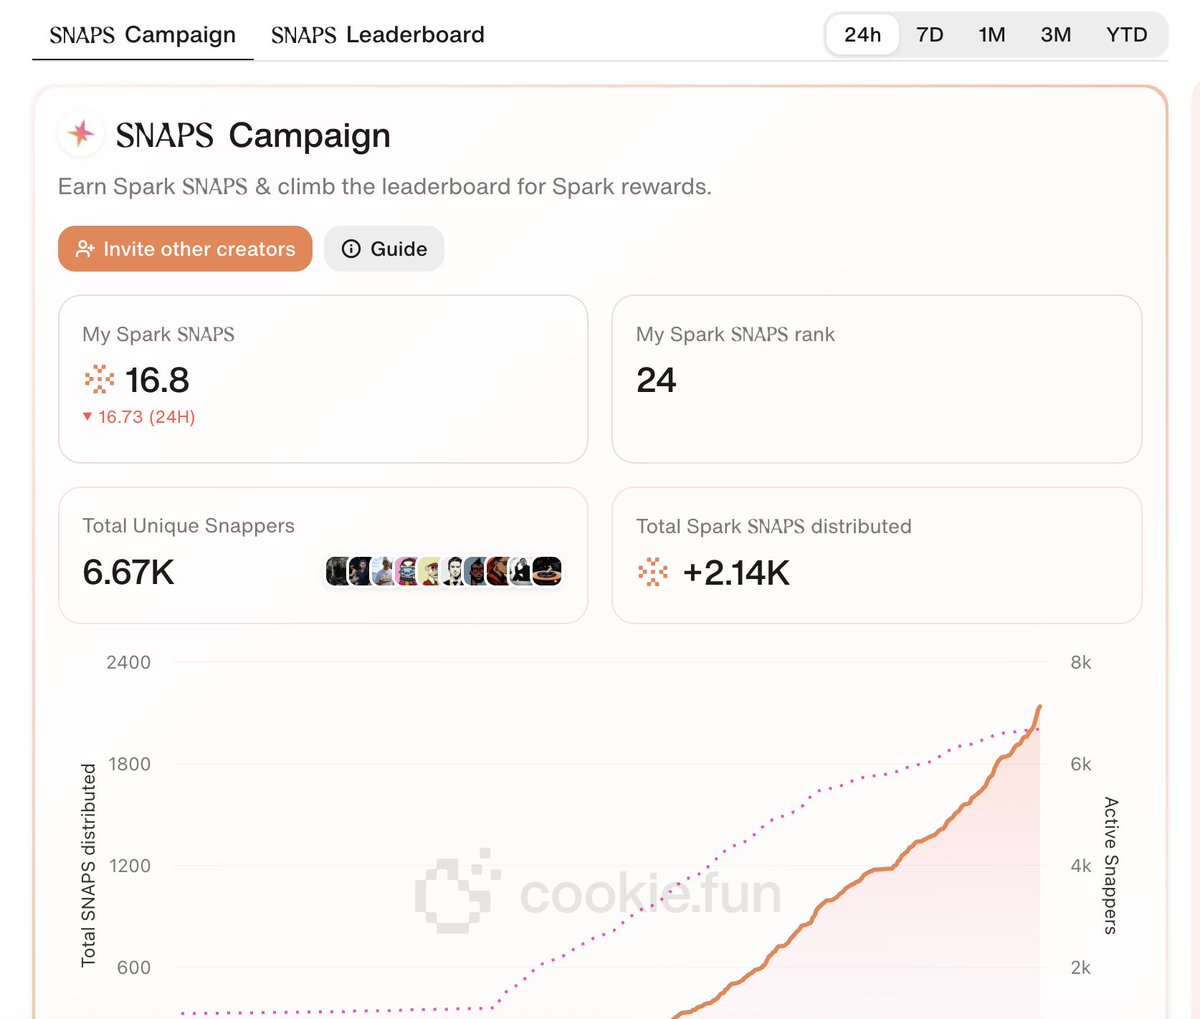The image size is (1200, 1019).
Task: Click the Total Unique Snappers label
Action: click(x=188, y=526)
